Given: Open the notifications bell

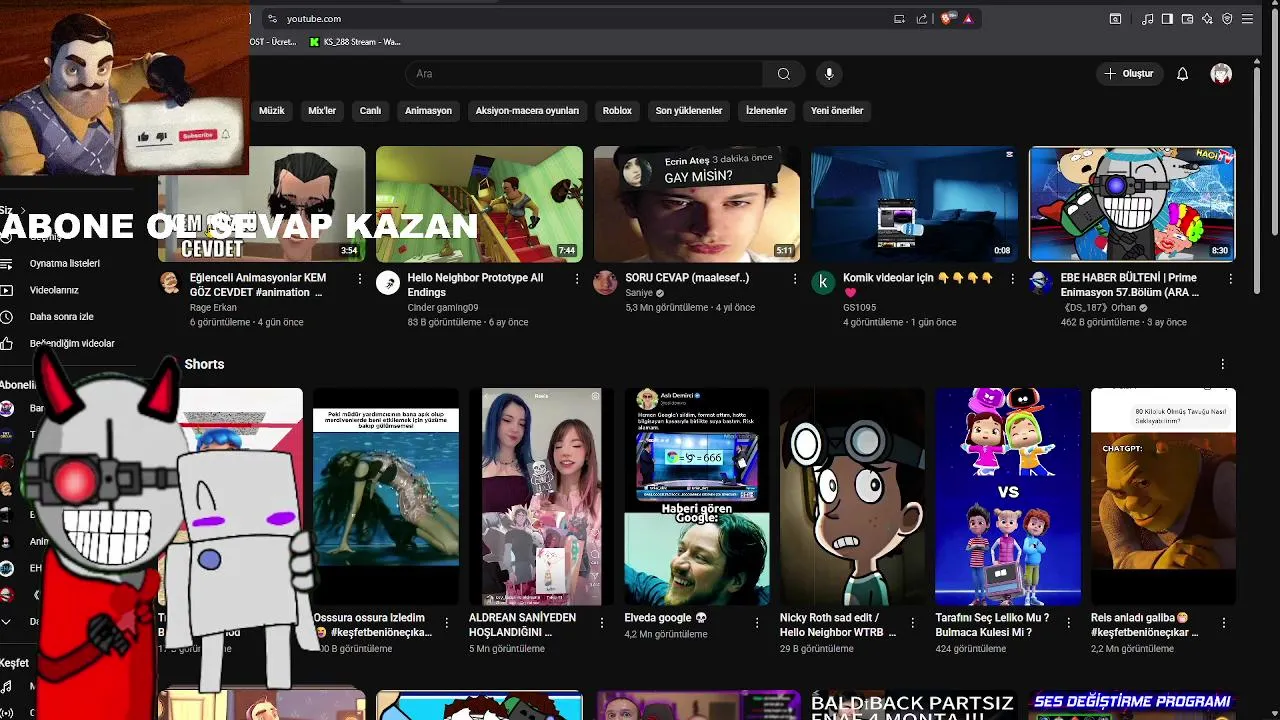Looking at the screenshot, I should coord(1182,74).
